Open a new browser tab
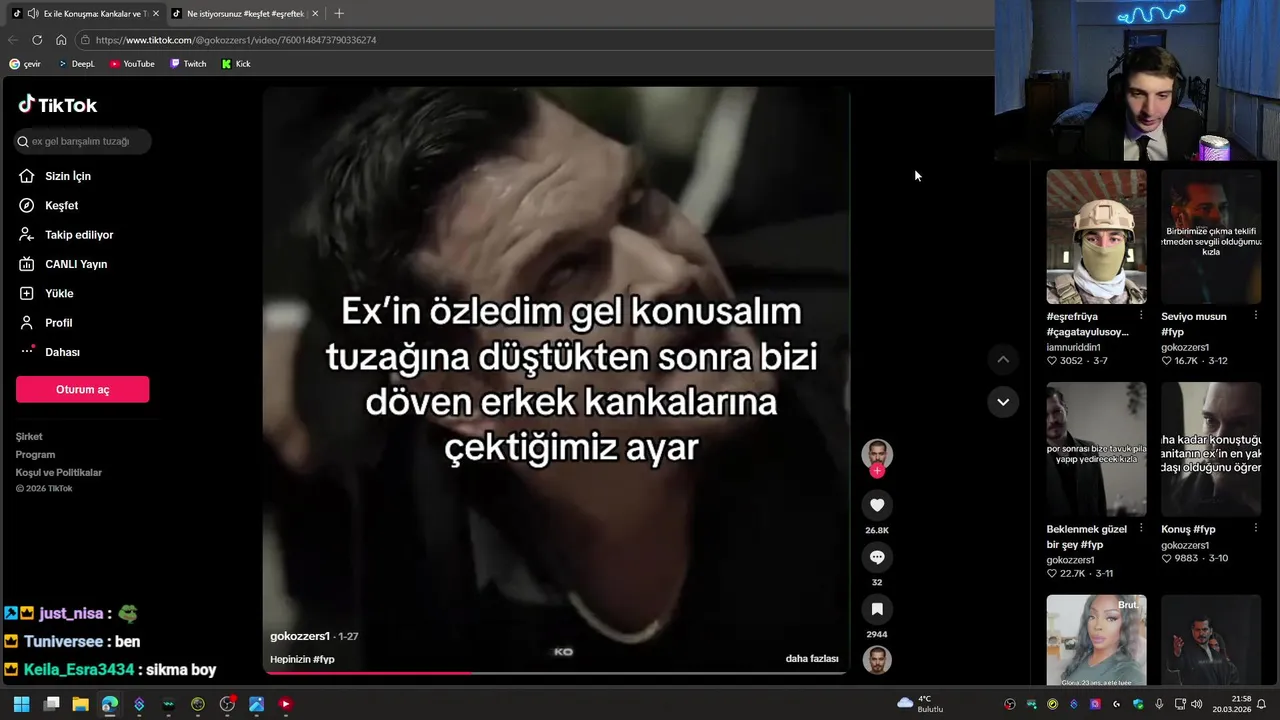The height and width of the screenshot is (720, 1280). [x=339, y=14]
